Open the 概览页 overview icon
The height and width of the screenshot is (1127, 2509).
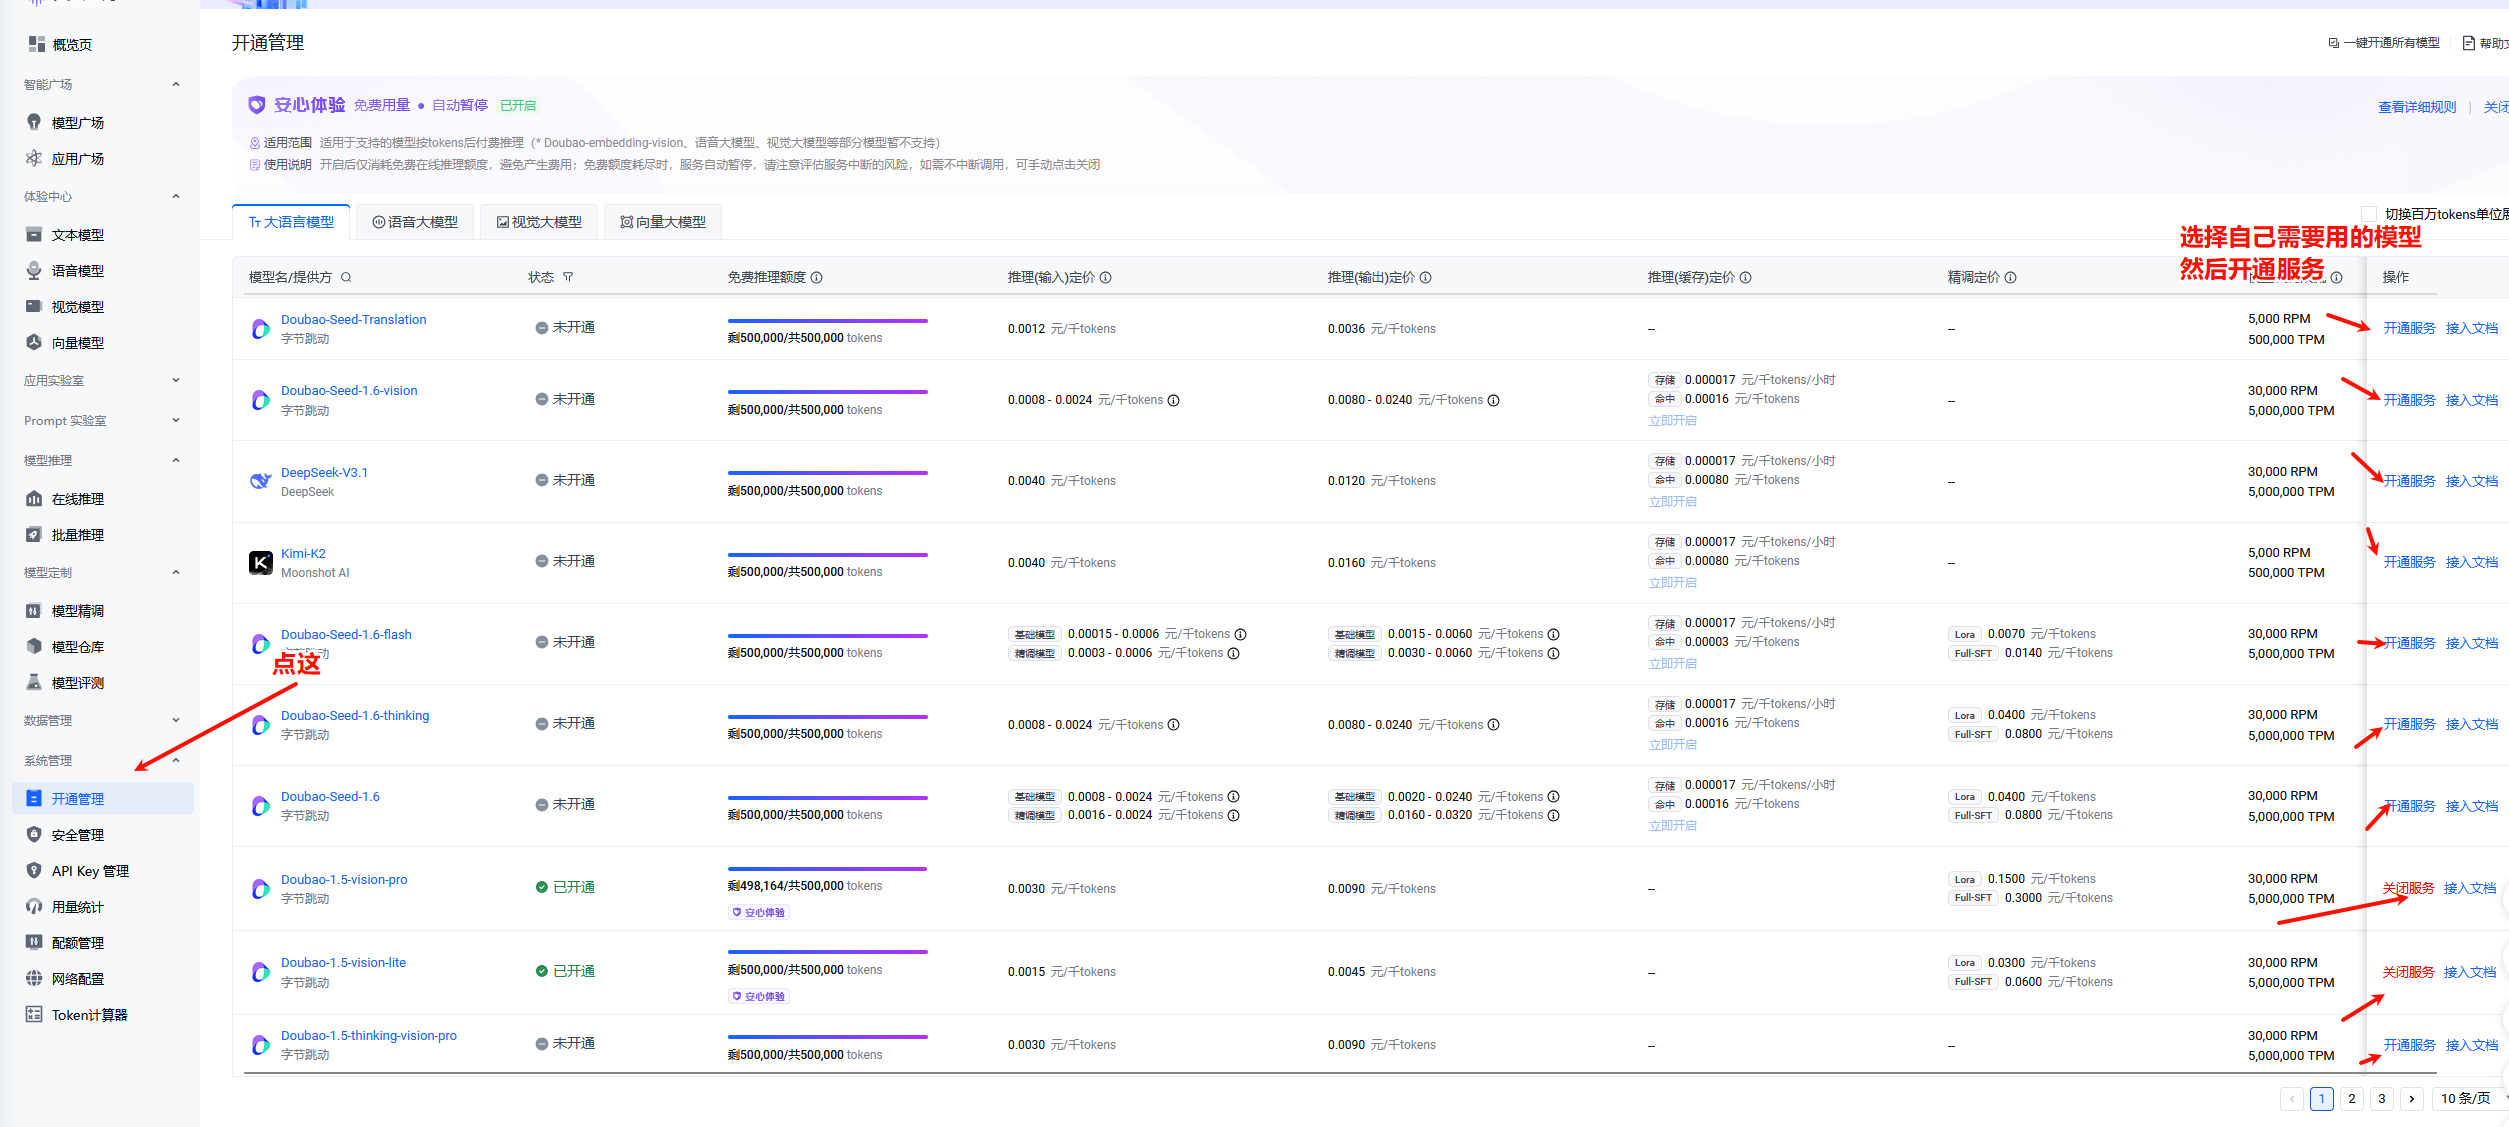coord(36,44)
